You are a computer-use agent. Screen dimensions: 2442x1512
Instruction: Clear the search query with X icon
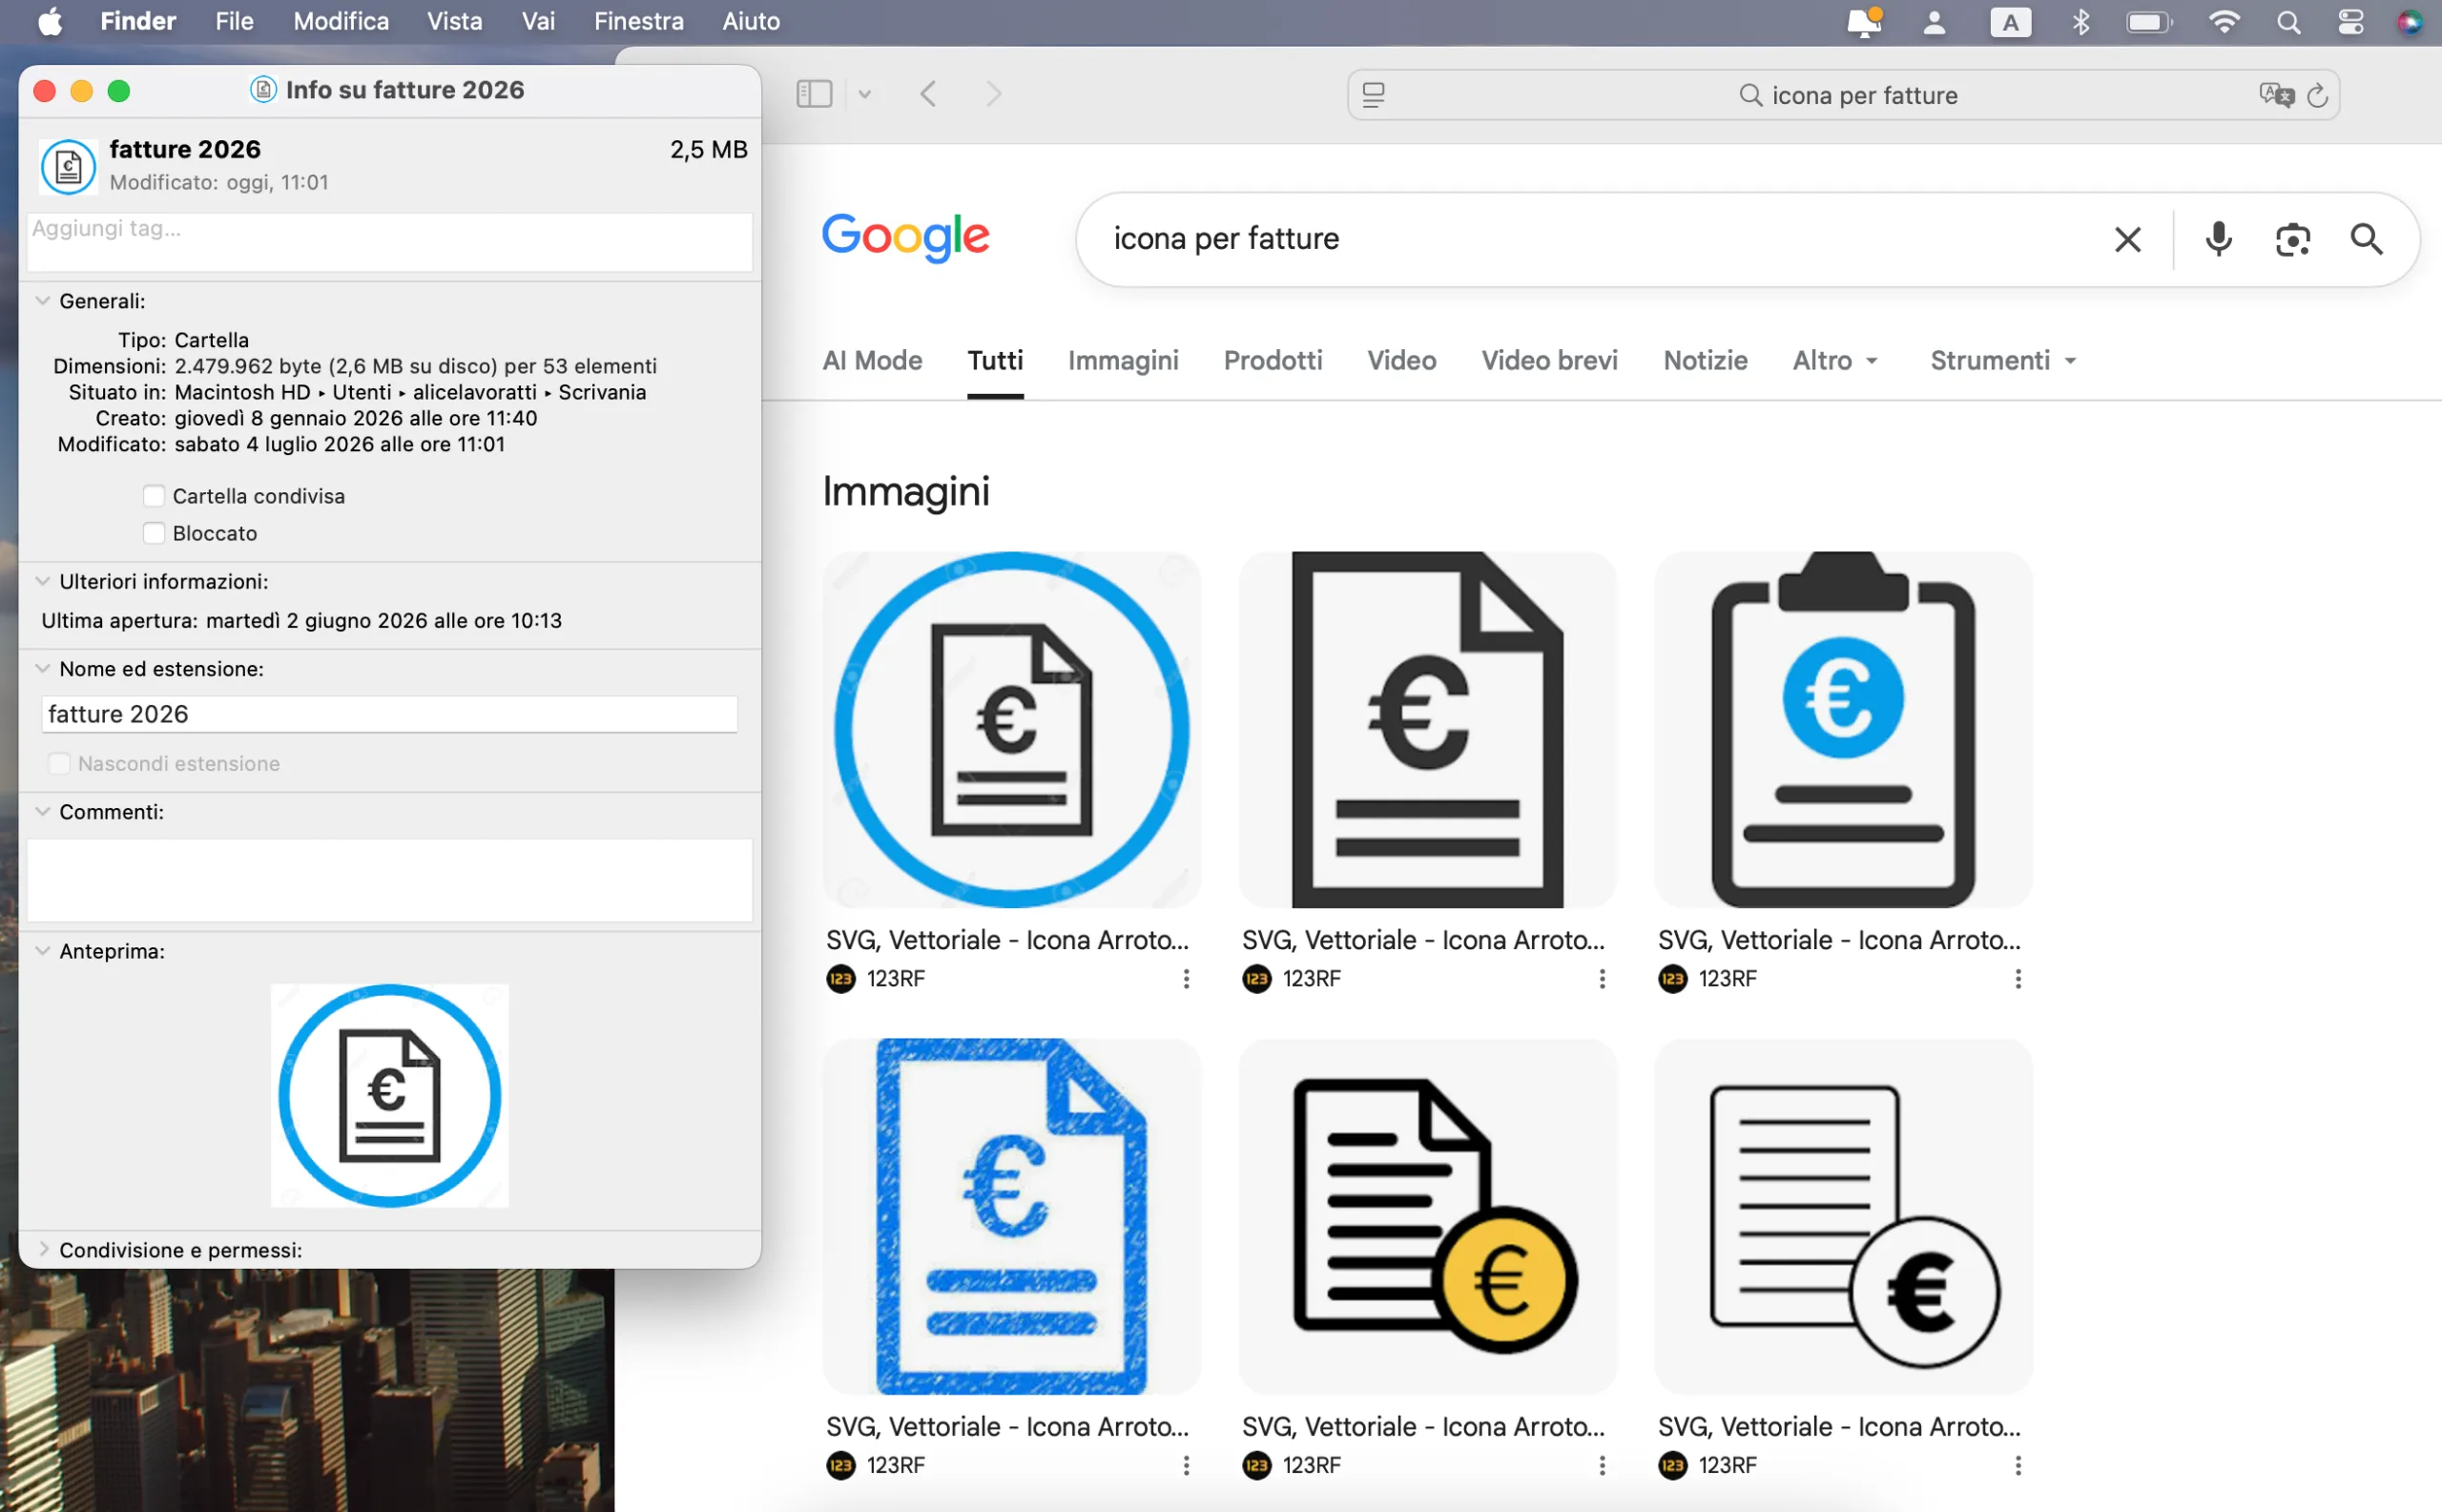[2128, 239]
